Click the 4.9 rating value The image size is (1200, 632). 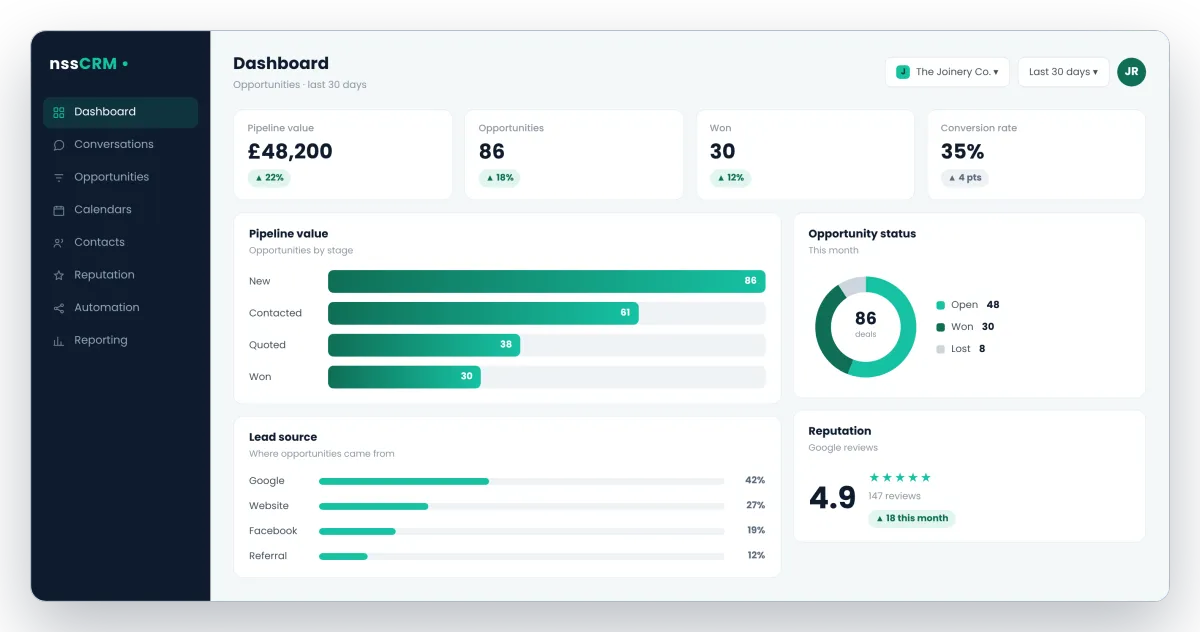click(832, 498)
